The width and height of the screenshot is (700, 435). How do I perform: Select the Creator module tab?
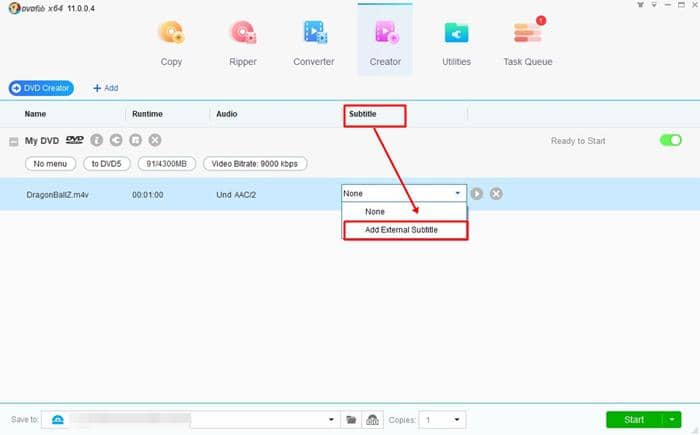[385, 42]
